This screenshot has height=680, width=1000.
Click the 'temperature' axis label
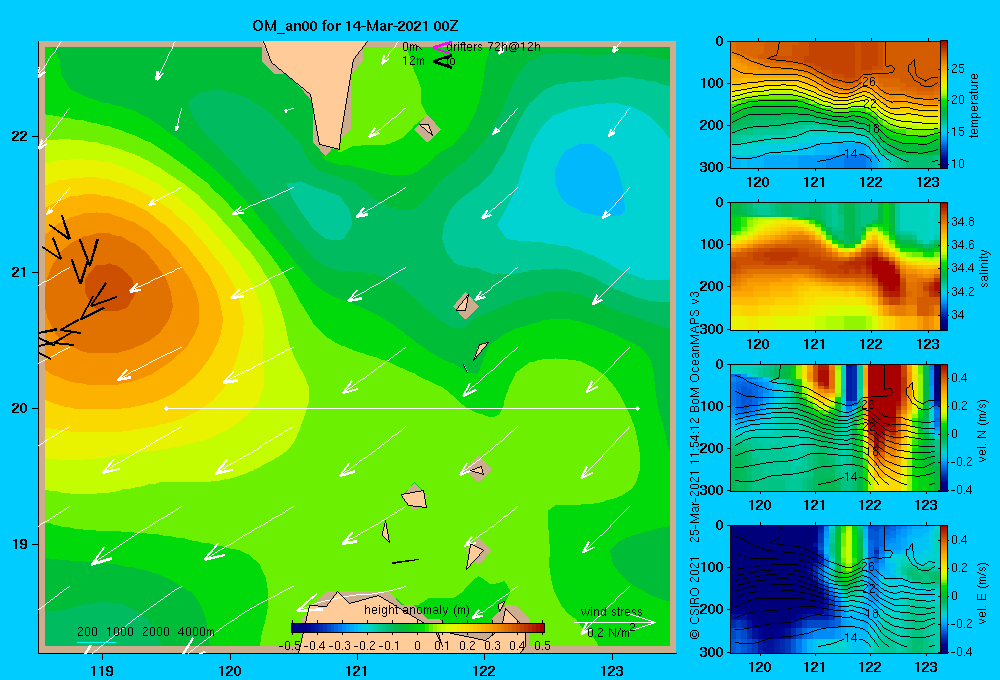tap(974, 105)
